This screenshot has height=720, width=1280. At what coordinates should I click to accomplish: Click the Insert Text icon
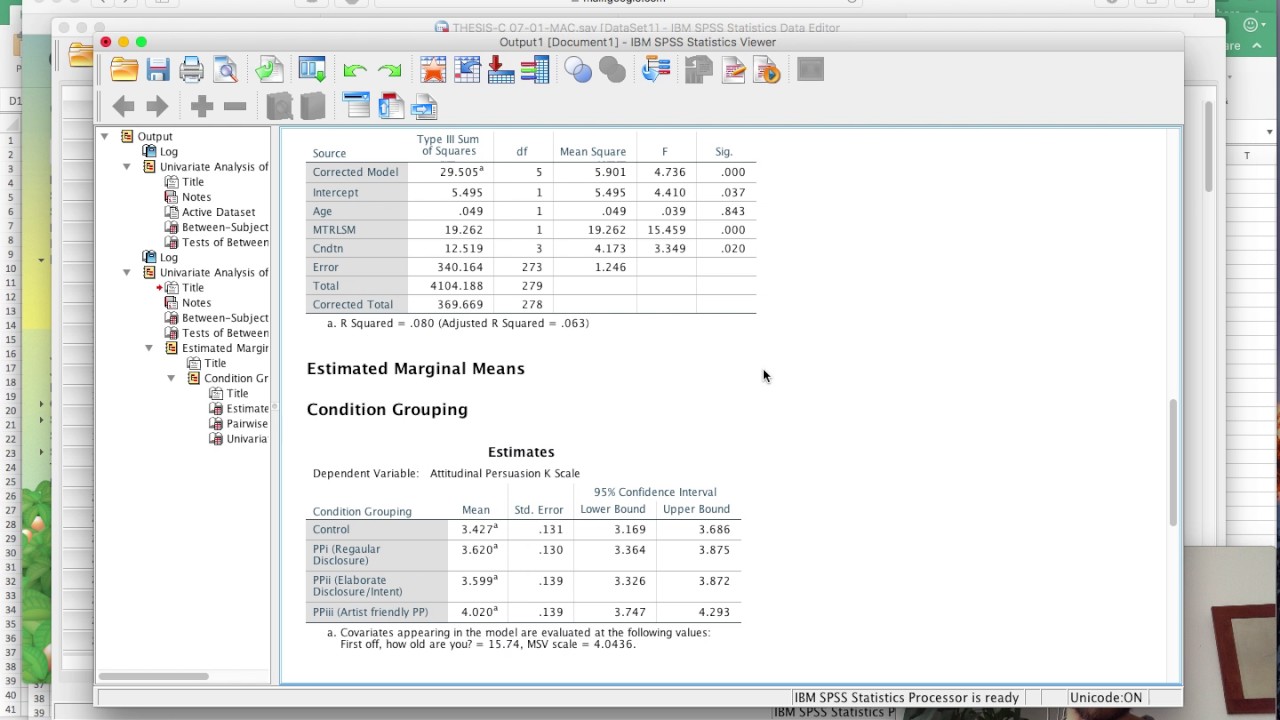tap(424, 105)
